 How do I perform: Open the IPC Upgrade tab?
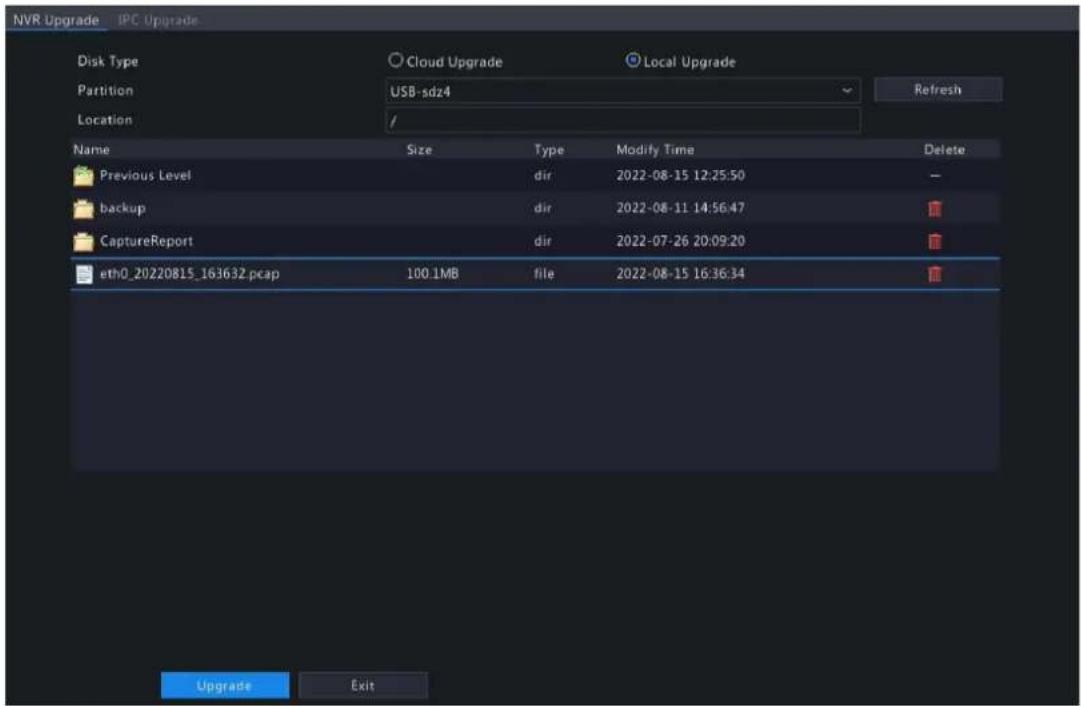[158, 20]
